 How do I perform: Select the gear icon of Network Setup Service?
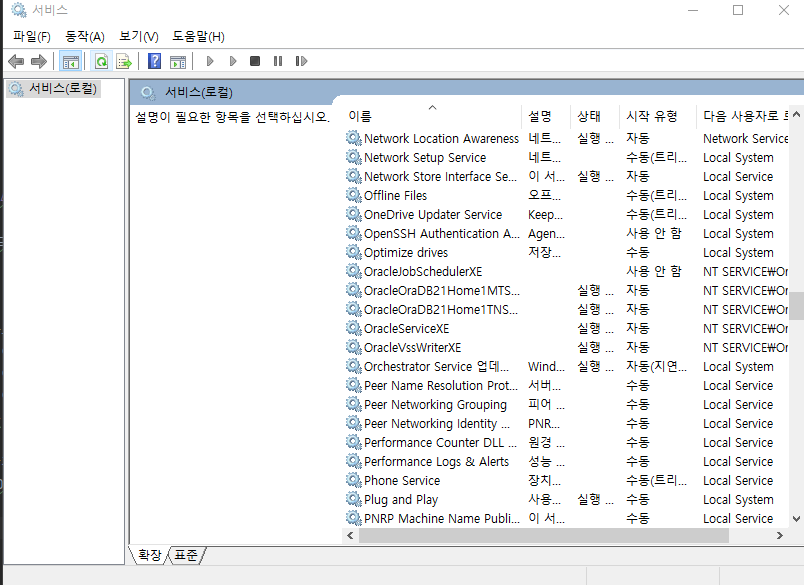pos(353,157)
